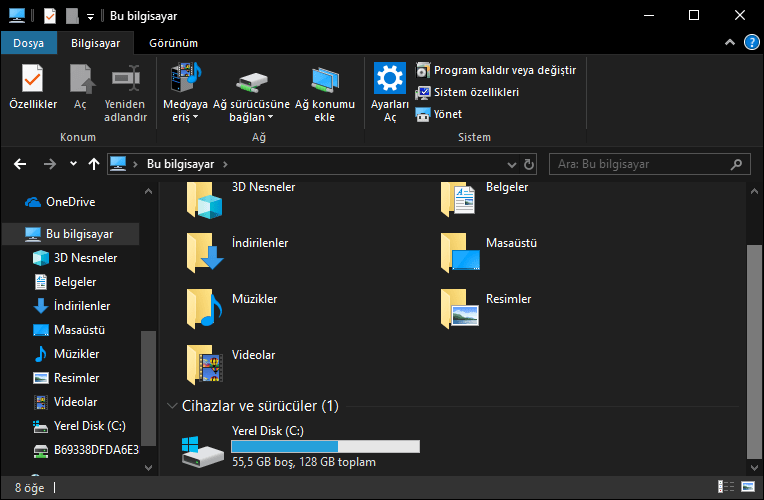Collapse the ribbon with the chevron arrow
764x500 pixels.
click(728, 44)
